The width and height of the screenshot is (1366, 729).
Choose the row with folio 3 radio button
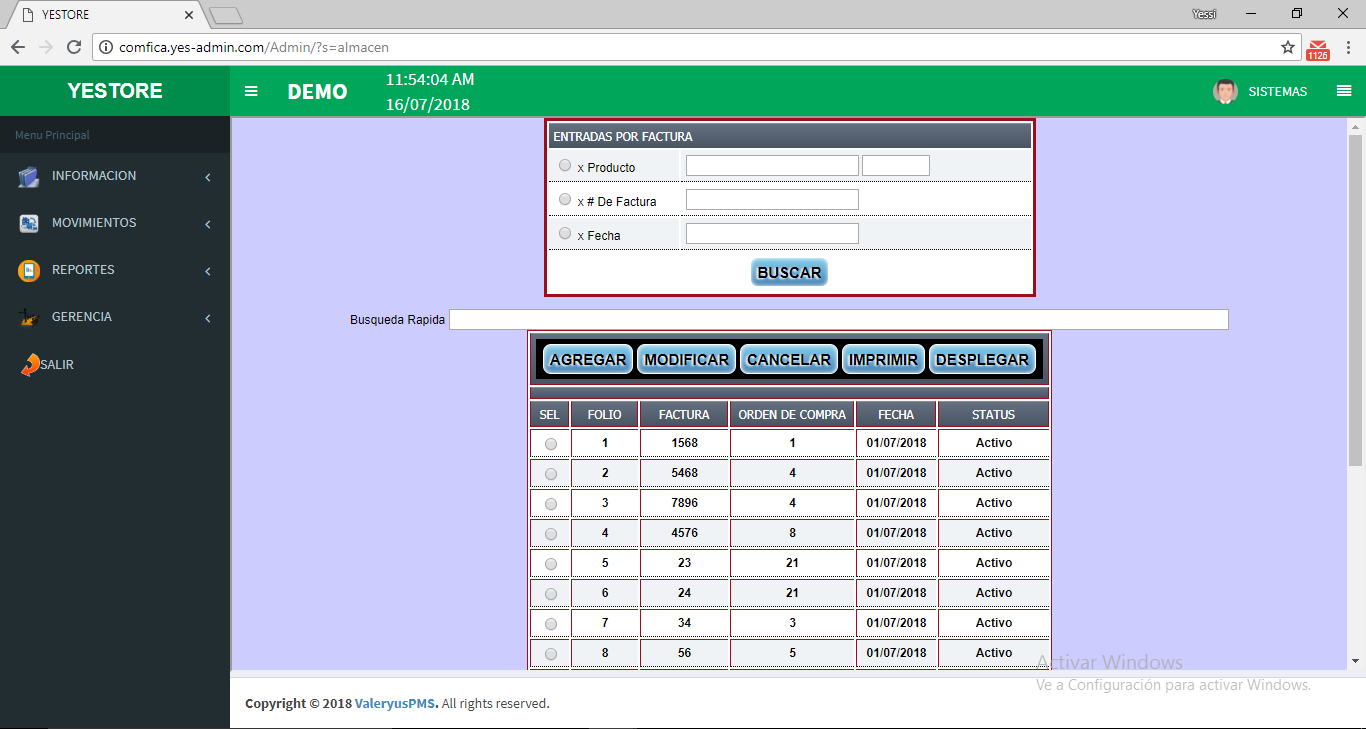coord(551,504)
